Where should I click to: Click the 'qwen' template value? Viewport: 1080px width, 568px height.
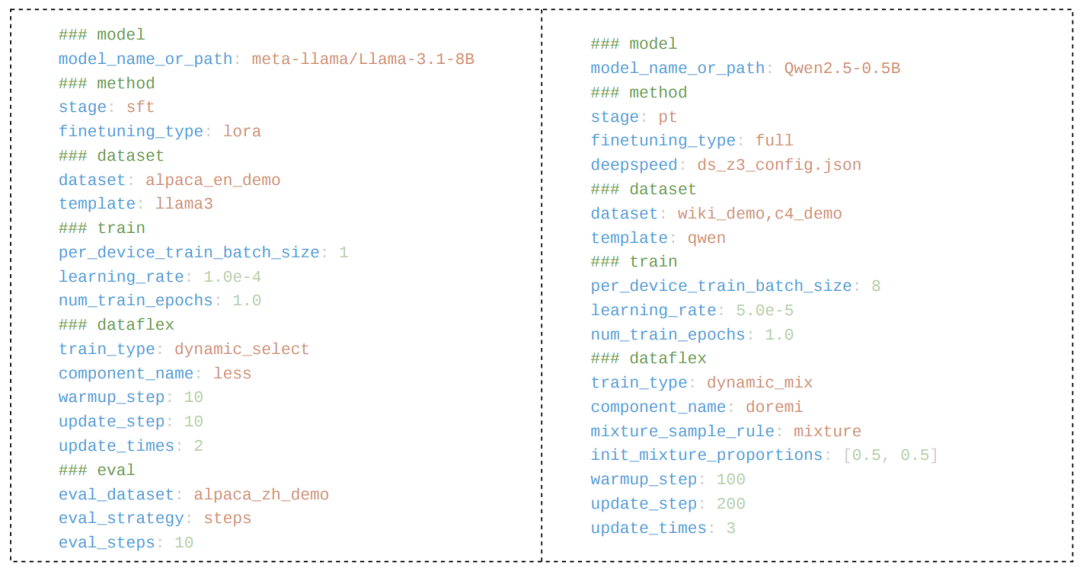[x=706, y=238]
